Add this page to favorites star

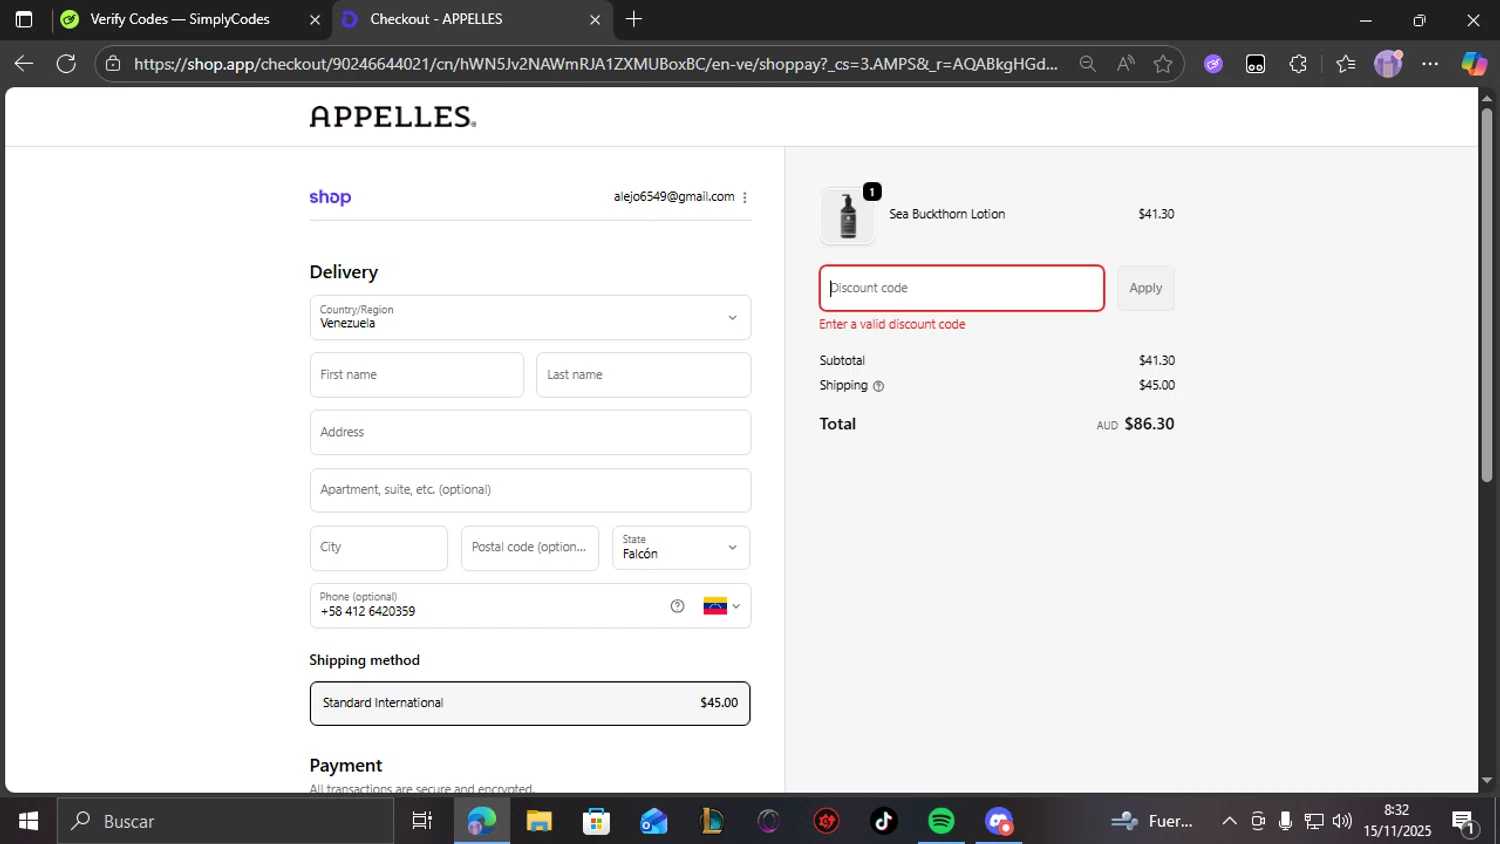1162,64
